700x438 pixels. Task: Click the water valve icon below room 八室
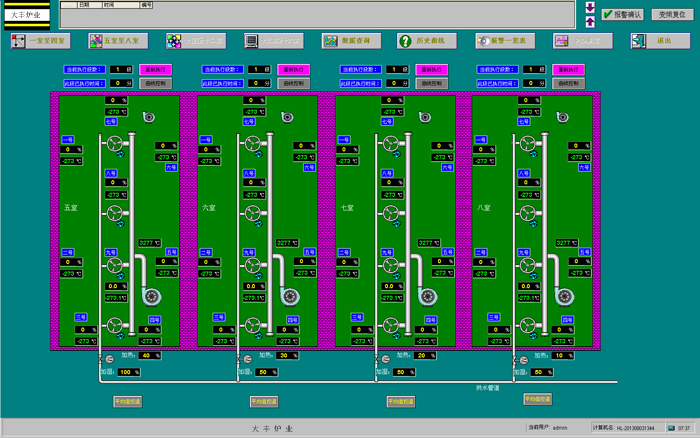[x=521, y=360]
